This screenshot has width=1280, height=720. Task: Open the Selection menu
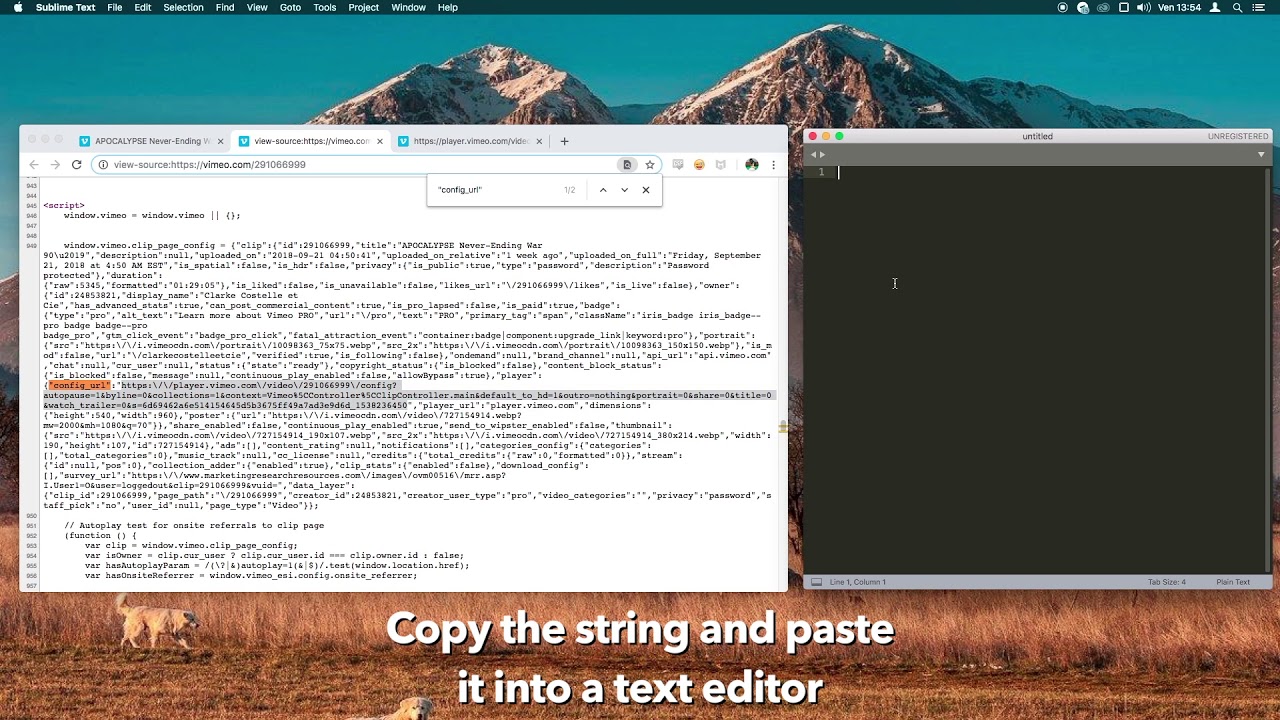click(183, 7)
